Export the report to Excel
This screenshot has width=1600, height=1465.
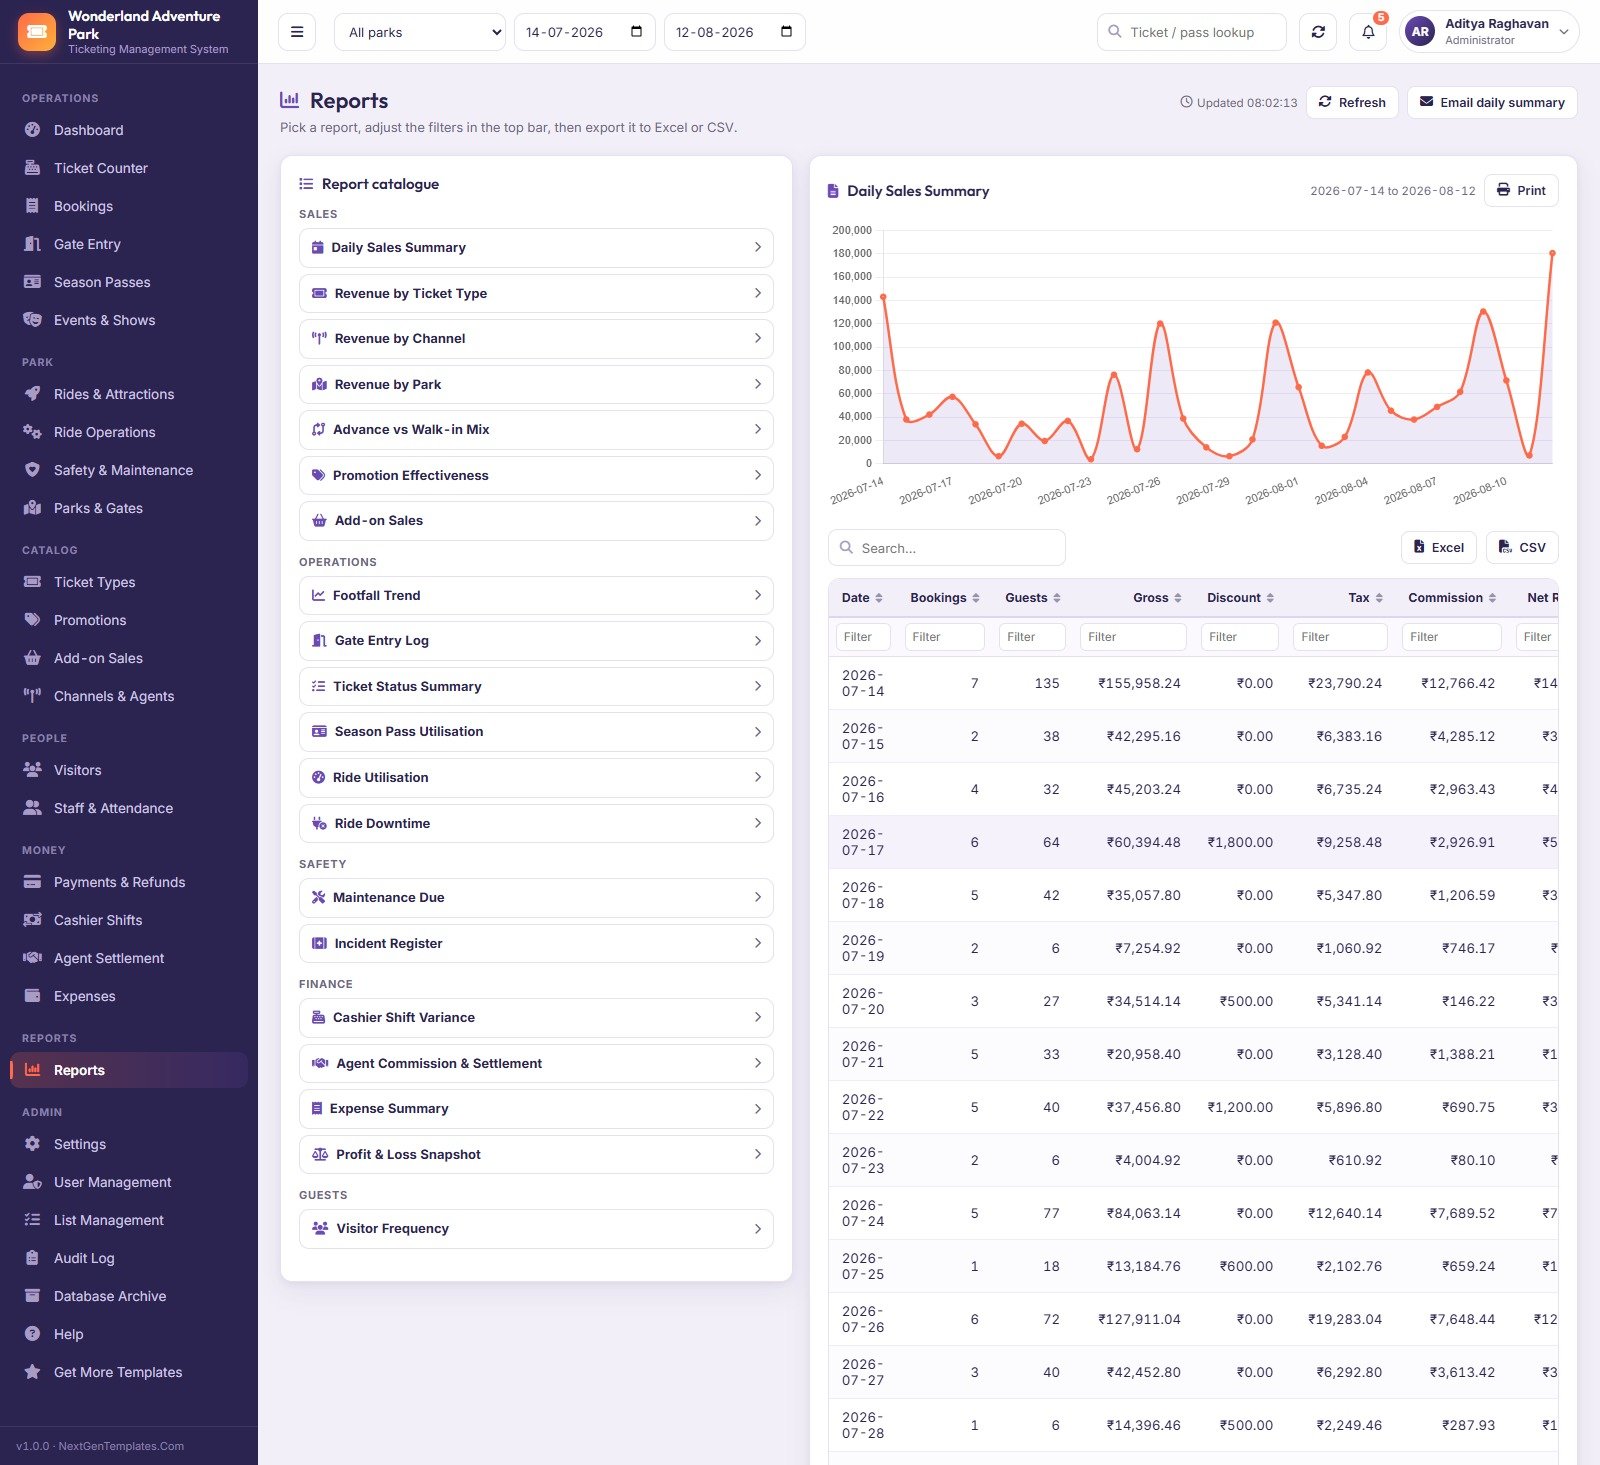click(x=1439, y=547)
